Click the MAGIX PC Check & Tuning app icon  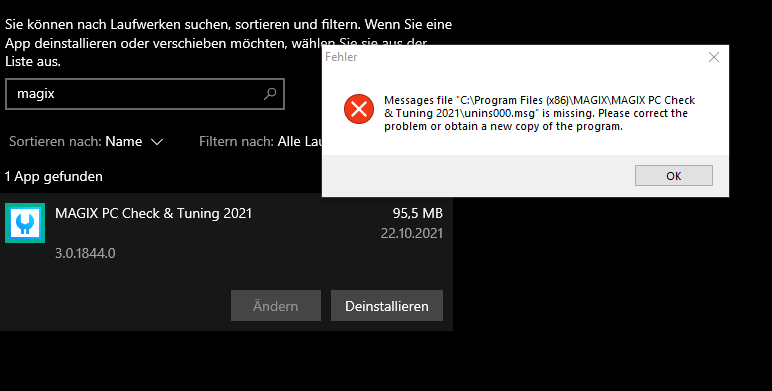point(25,223)
